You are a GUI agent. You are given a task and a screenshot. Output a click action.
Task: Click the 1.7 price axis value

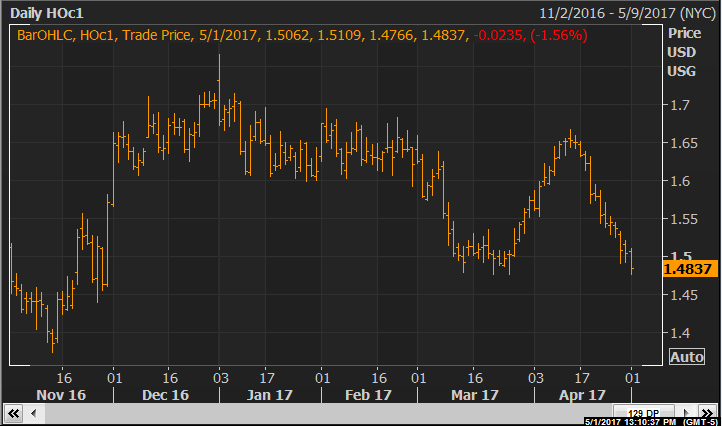(680, 105)
